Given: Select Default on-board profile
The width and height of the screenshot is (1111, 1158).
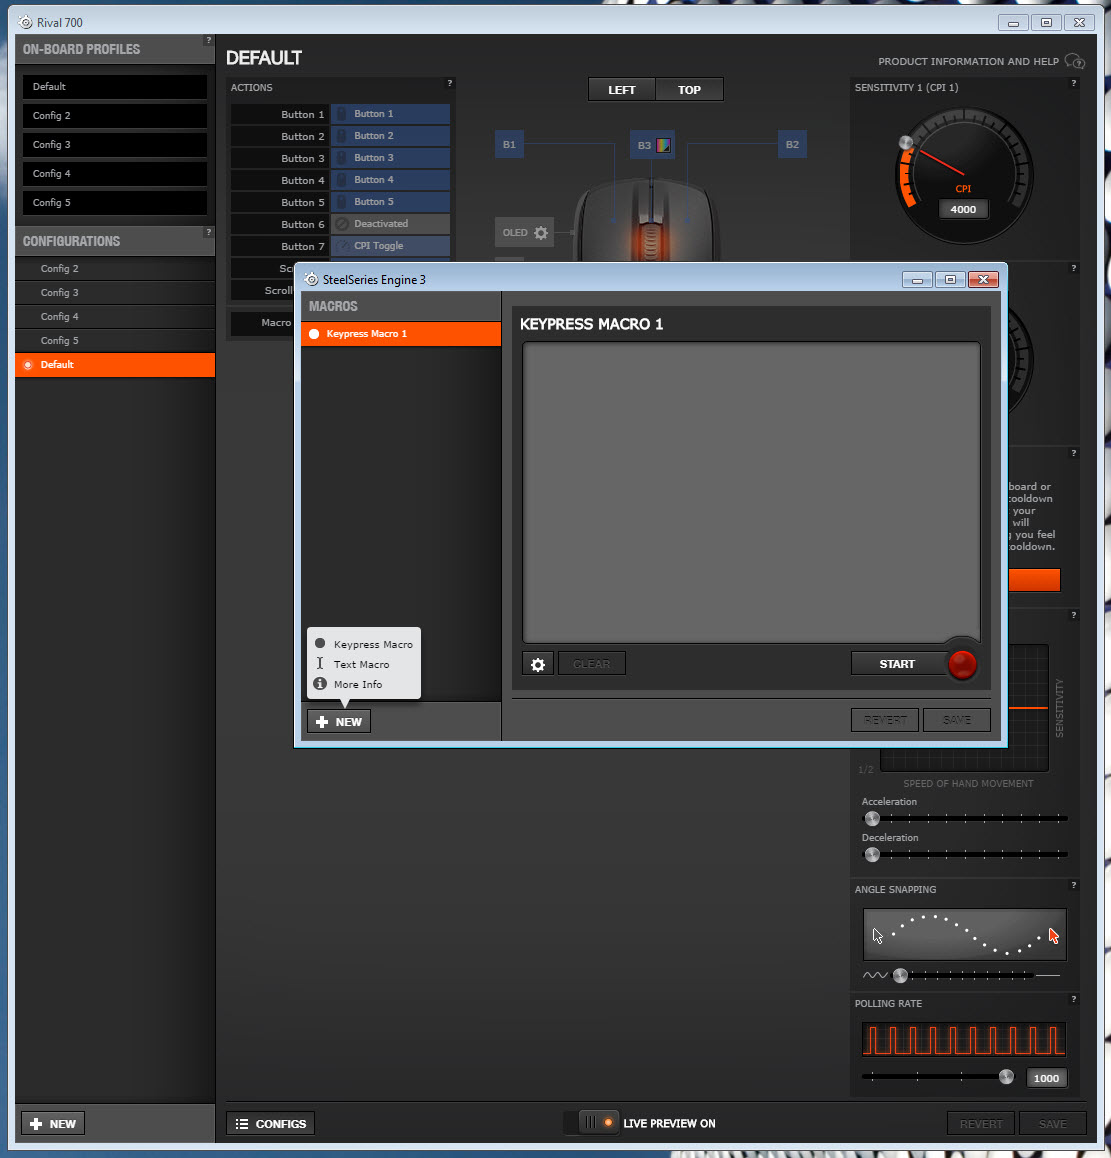Looking at the screenshot, I should point(114,86).
